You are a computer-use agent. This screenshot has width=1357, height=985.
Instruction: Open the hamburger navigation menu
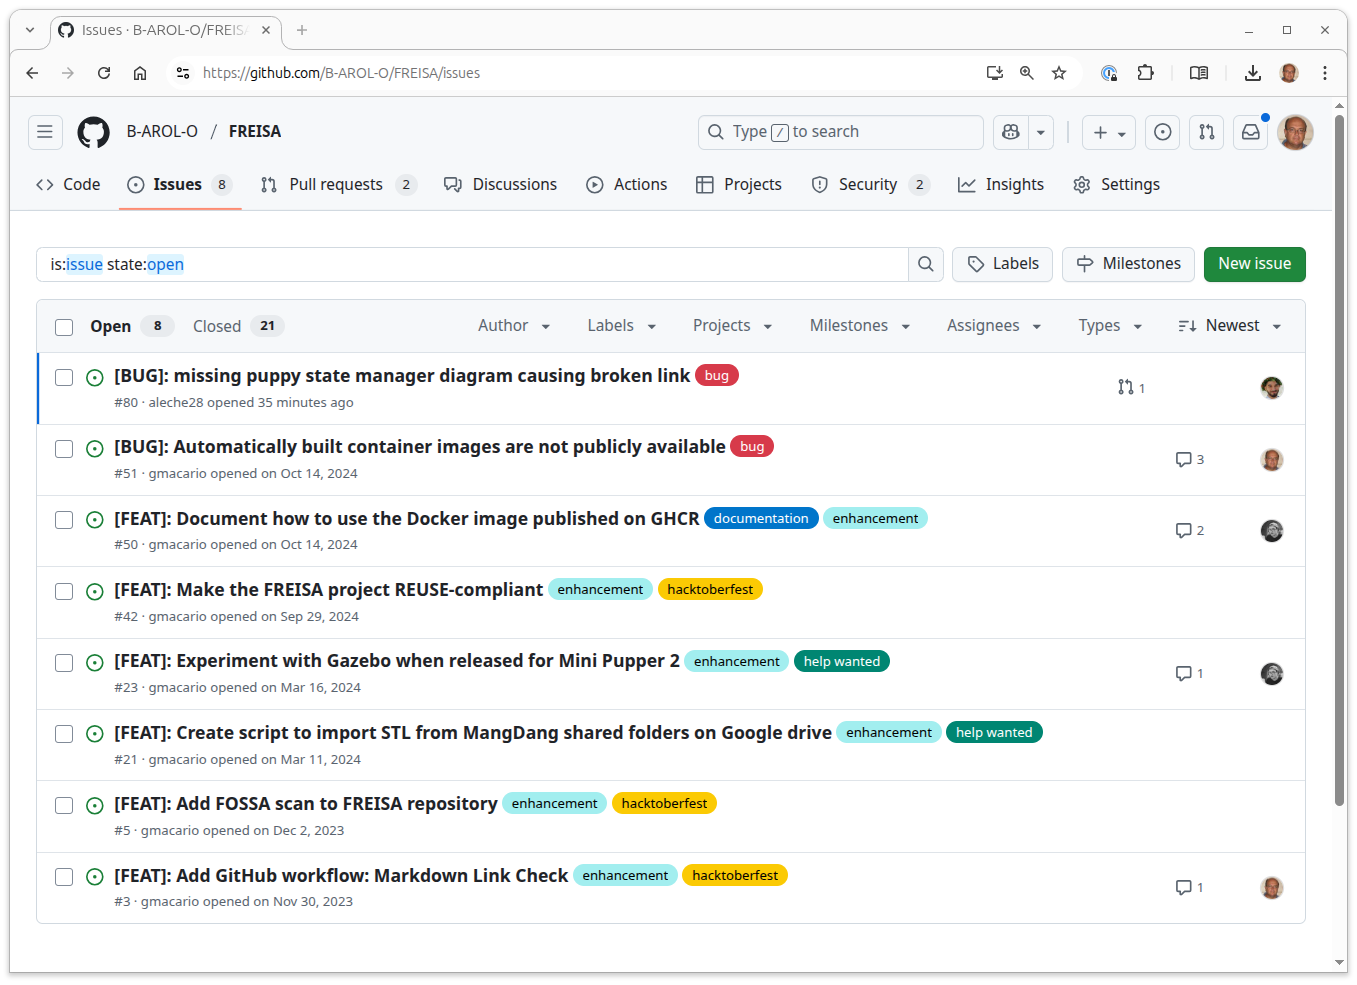[45, 132]
